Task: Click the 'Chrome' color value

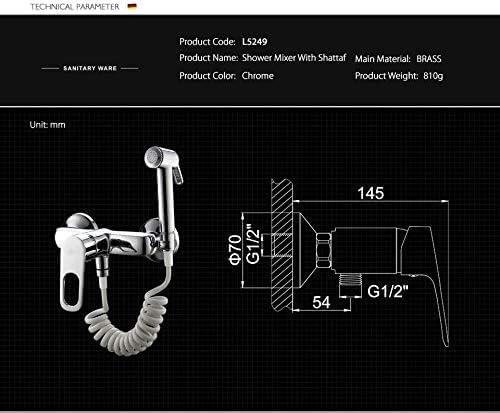Action: click(x=258, y=76)
